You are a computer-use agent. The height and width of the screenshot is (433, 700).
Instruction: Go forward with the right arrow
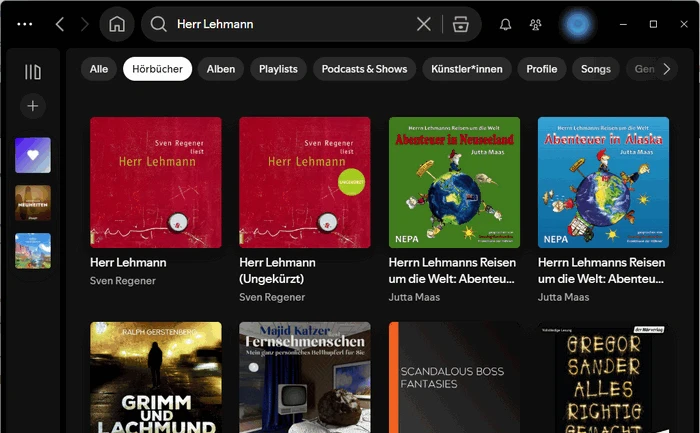(84, 24)
